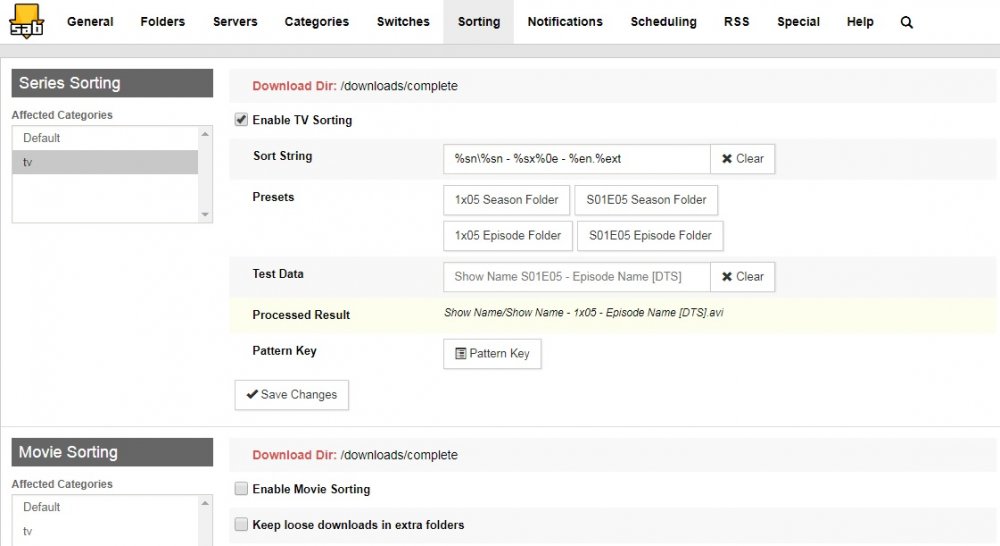Disable the Enable TV Sorting checkbox

point(241,119)
